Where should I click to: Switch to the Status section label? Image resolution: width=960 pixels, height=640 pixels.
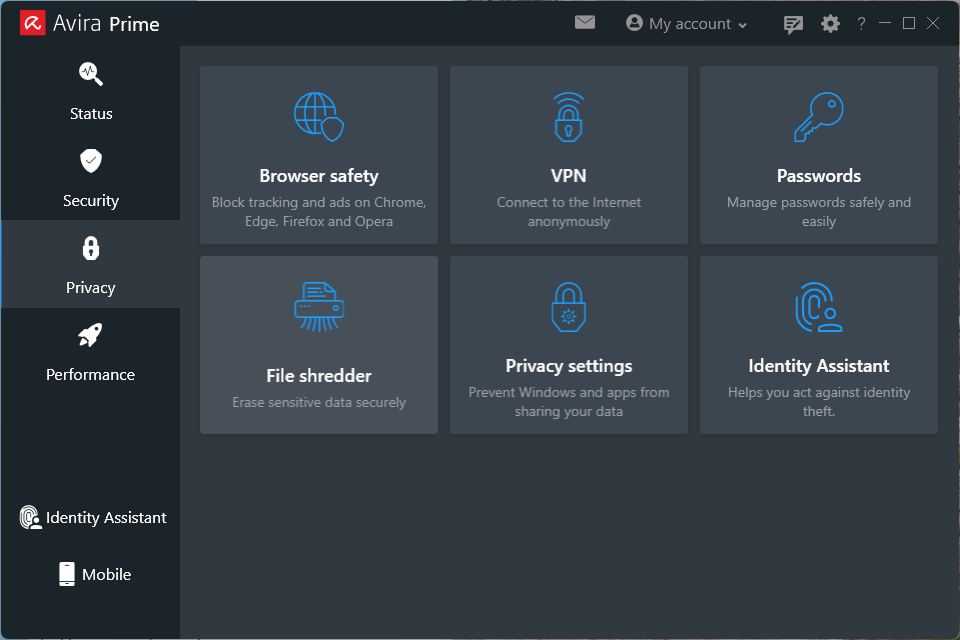[91, 114]
